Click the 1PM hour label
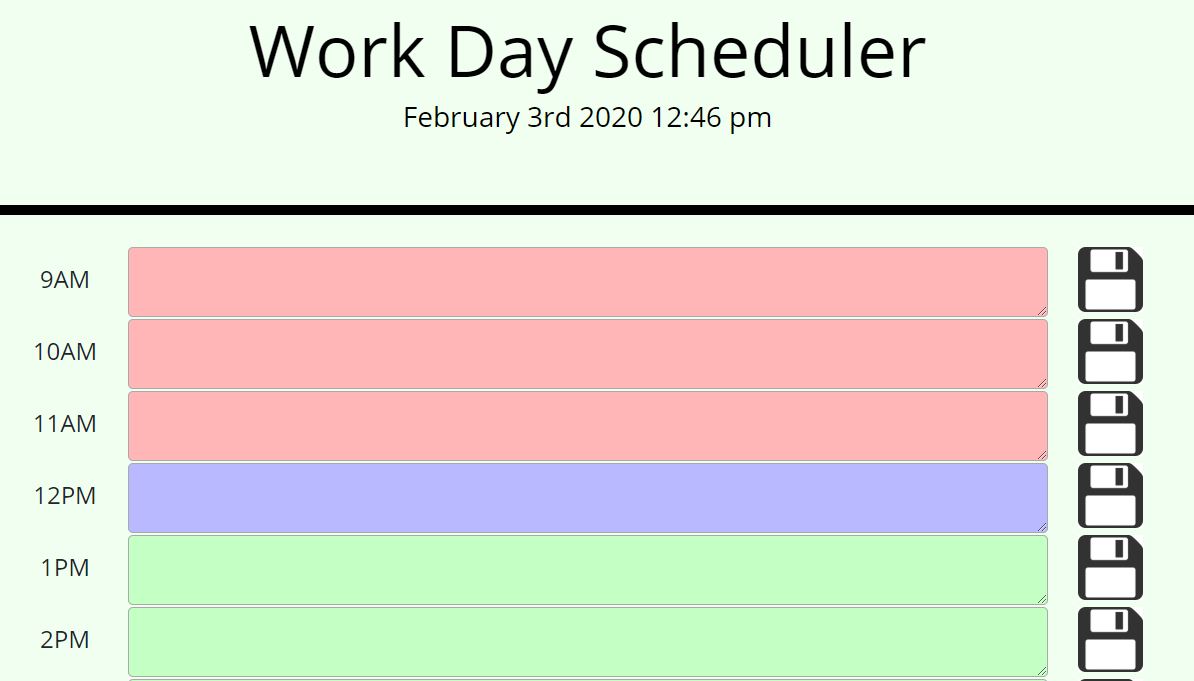1194x681 pixels. (x=64, y=568)
